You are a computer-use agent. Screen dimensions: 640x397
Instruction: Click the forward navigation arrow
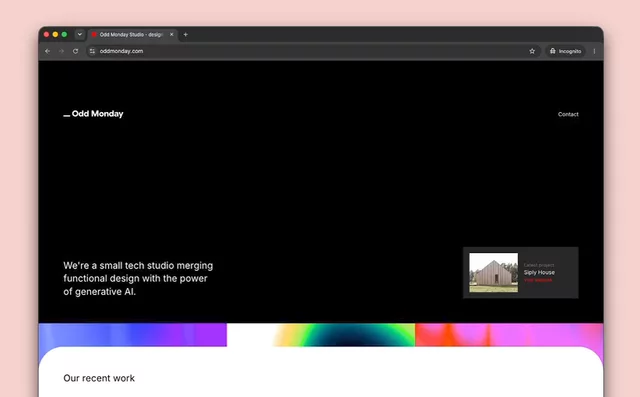pyautogui.click(x=61, y=51)
